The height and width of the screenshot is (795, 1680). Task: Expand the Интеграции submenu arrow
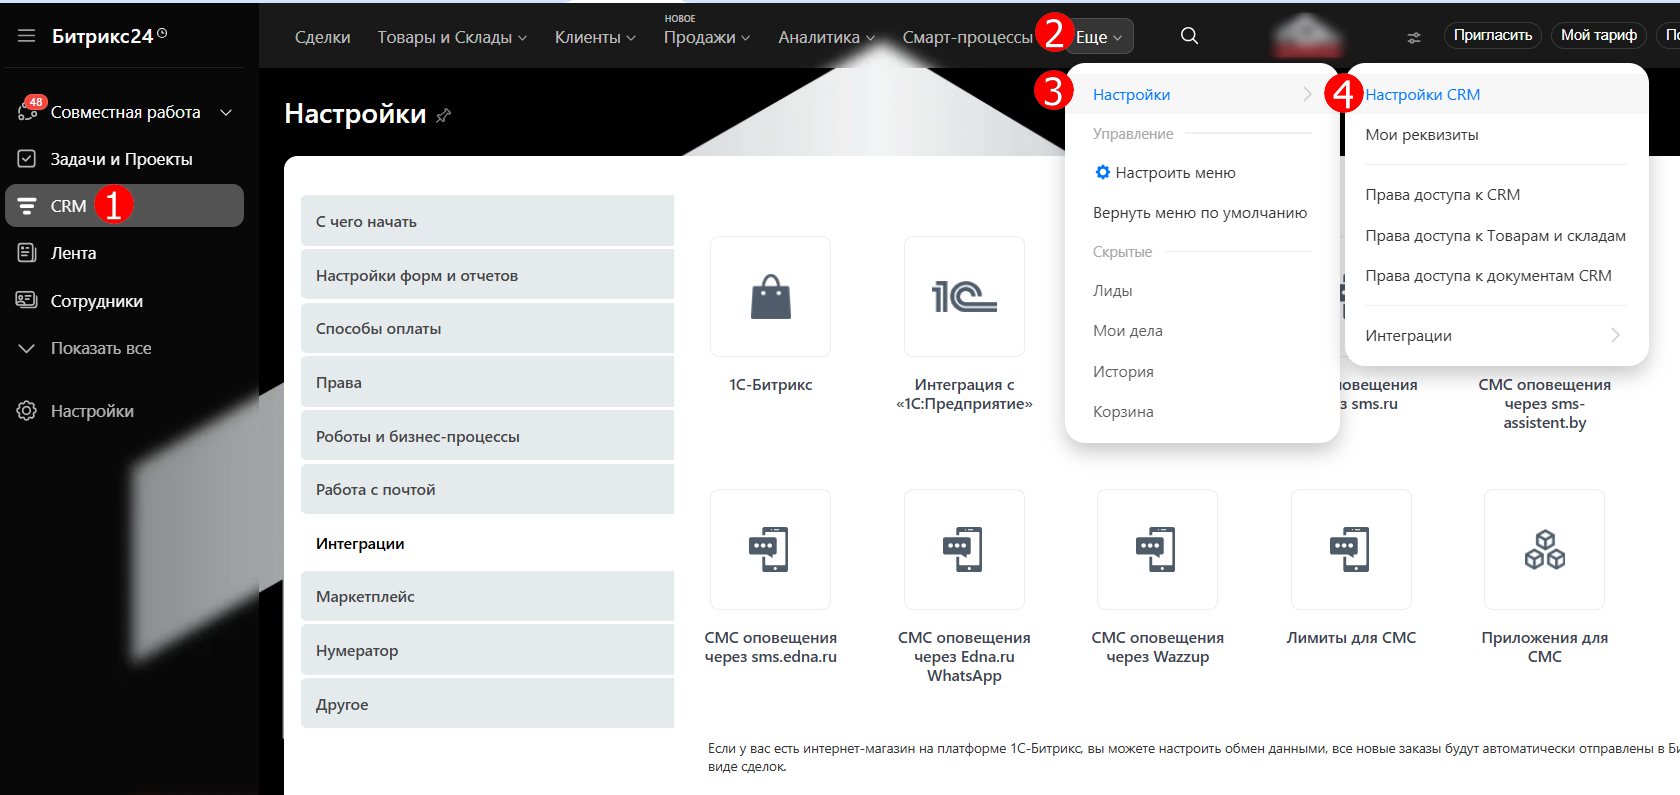(x=1615, y=335)
